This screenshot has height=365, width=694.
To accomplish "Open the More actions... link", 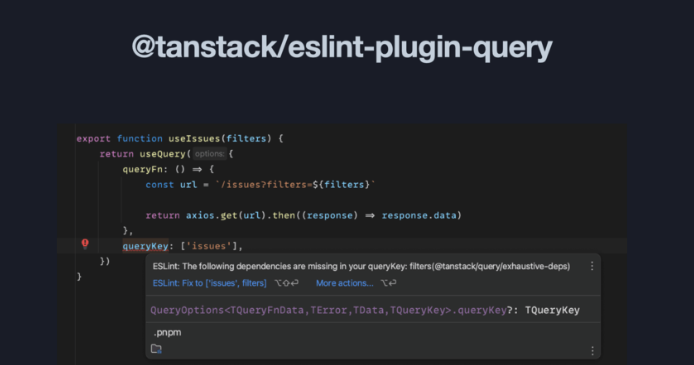I will pyautogui.click(x=344, y=283).
